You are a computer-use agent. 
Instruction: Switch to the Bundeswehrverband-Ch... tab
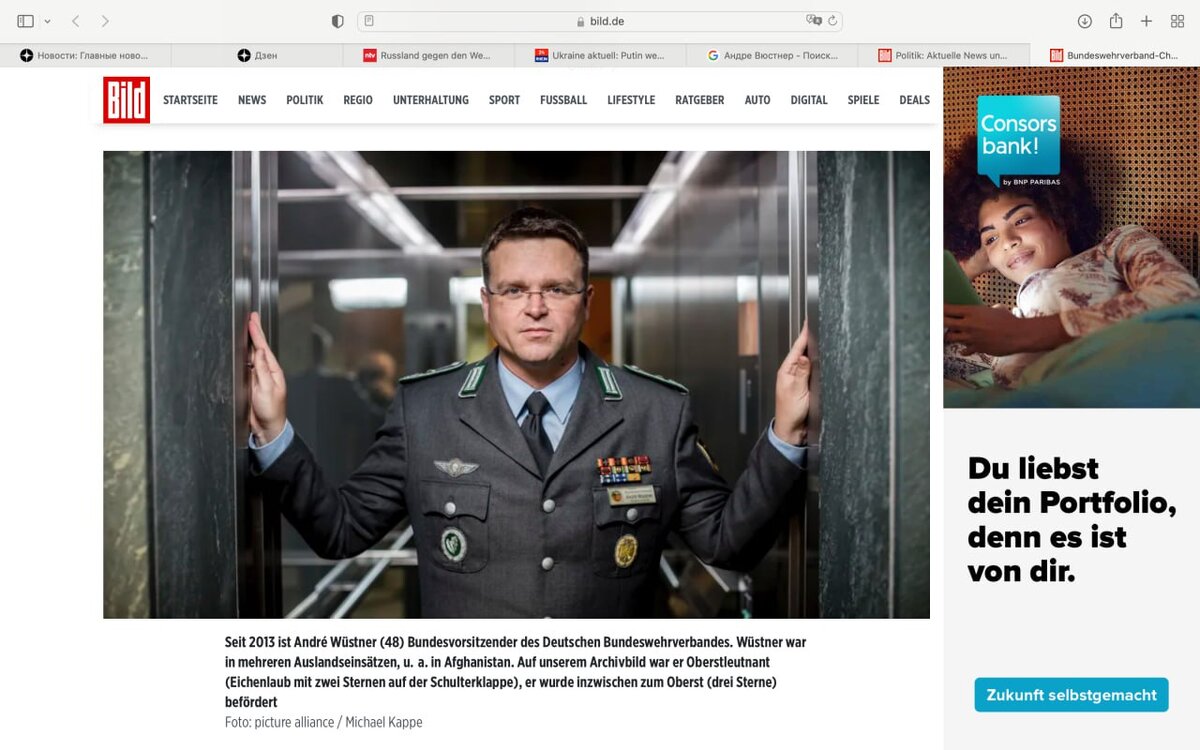coord(1115,55)
